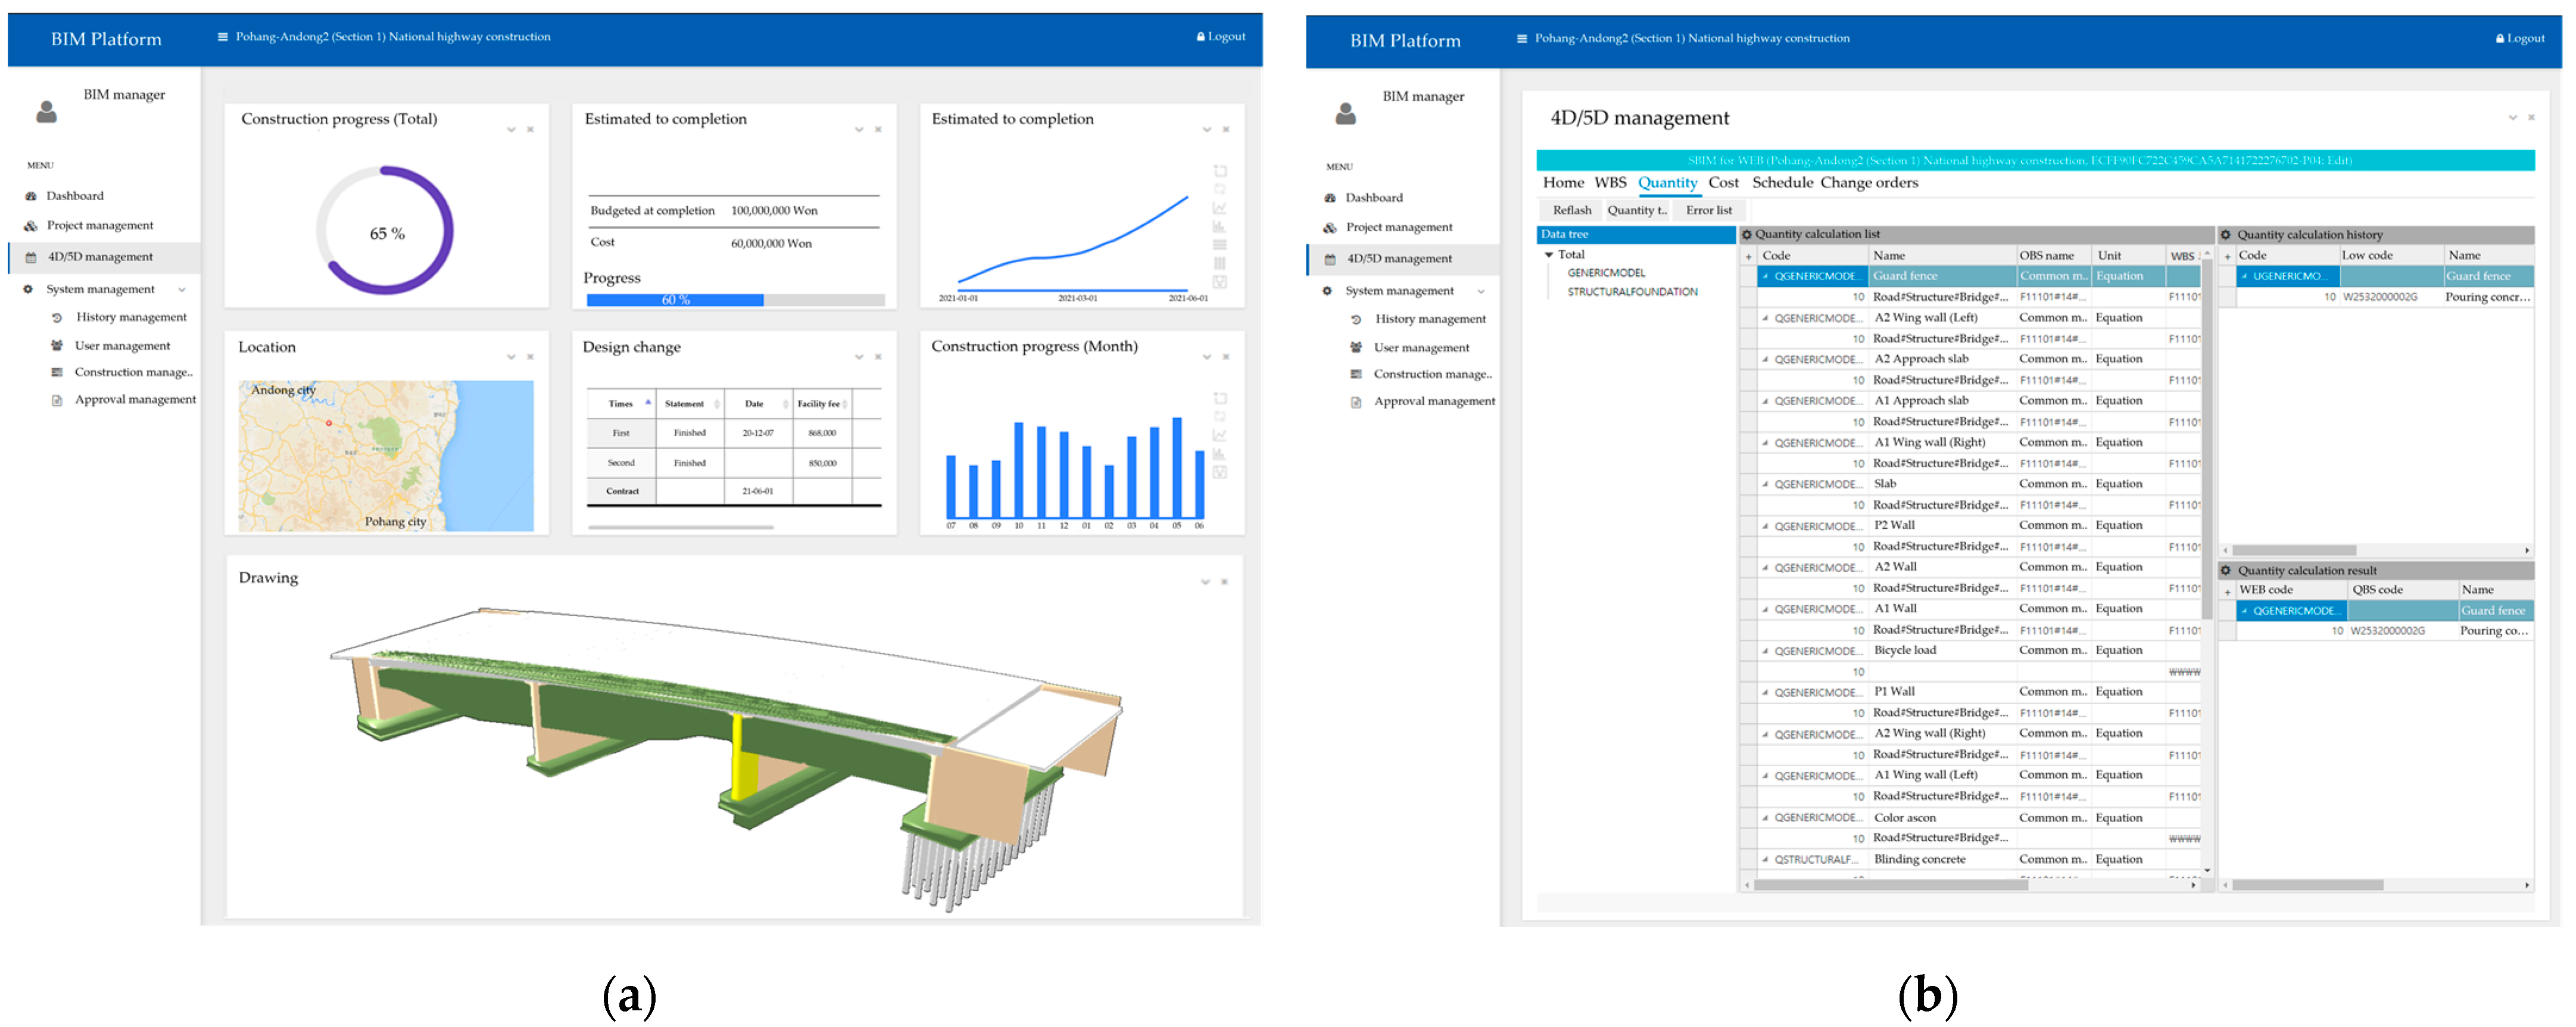The height and width of the screenshot is (1027, 2576).
Task: Close the Drawing widget with its x icon
Action: coord(1224,582)
